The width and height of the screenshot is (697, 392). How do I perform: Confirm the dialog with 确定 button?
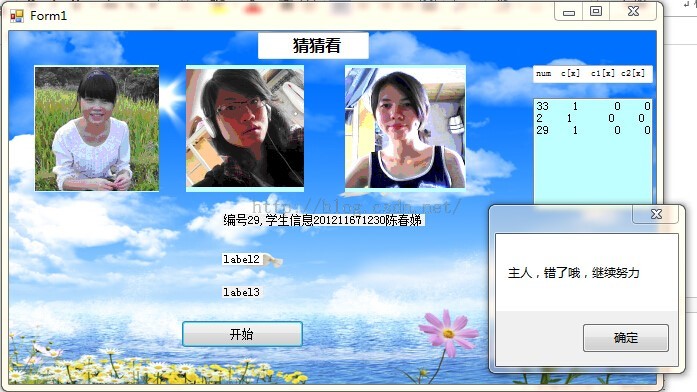(625, 338)
